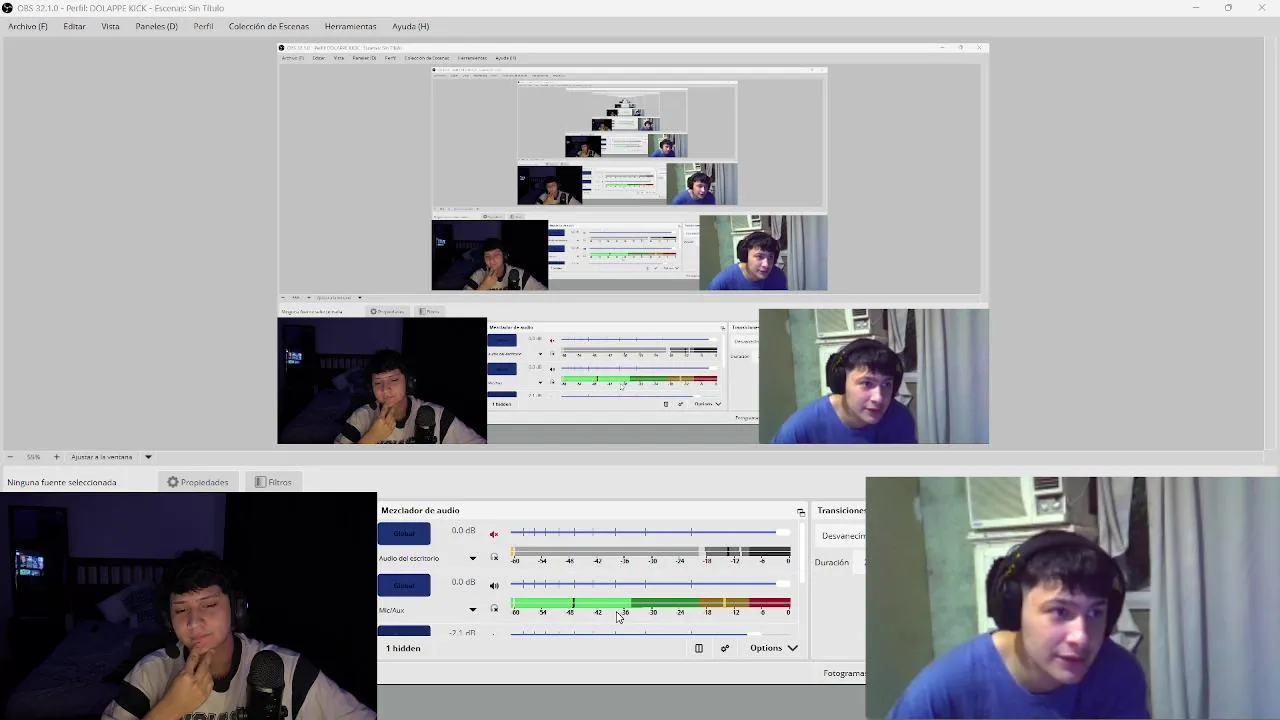Open the Editar menu
Viewport: 1280px width, 720px height.
pos(74,26)
